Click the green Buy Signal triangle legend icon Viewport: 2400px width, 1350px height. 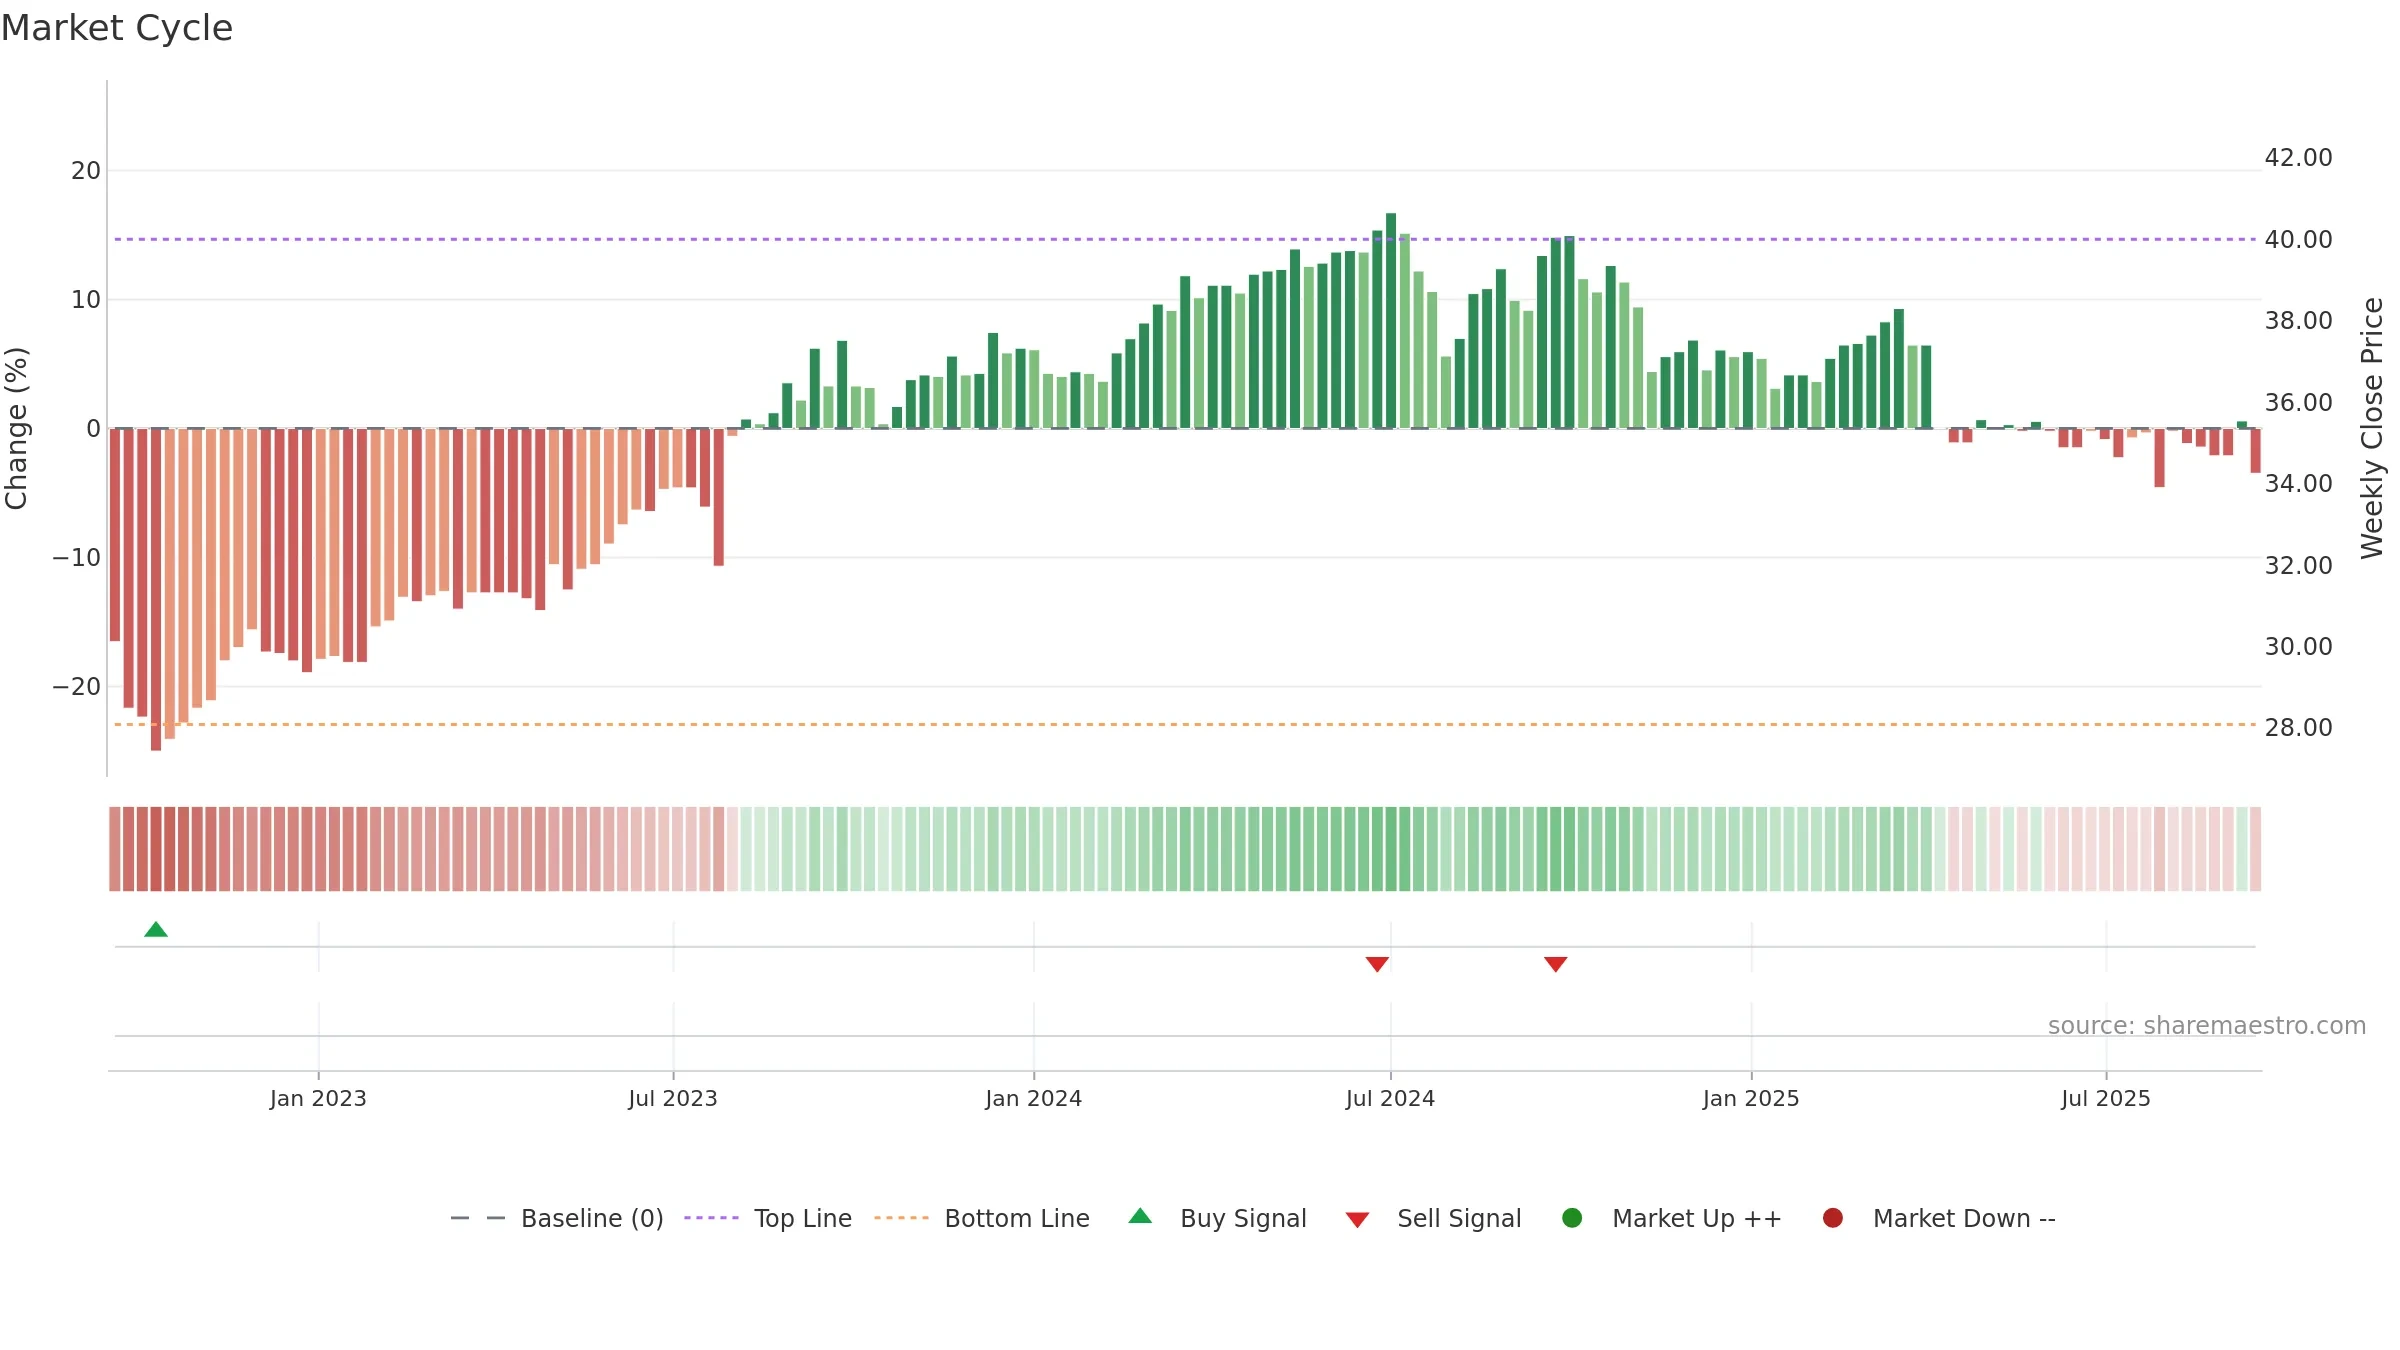pos(1140,1216)
